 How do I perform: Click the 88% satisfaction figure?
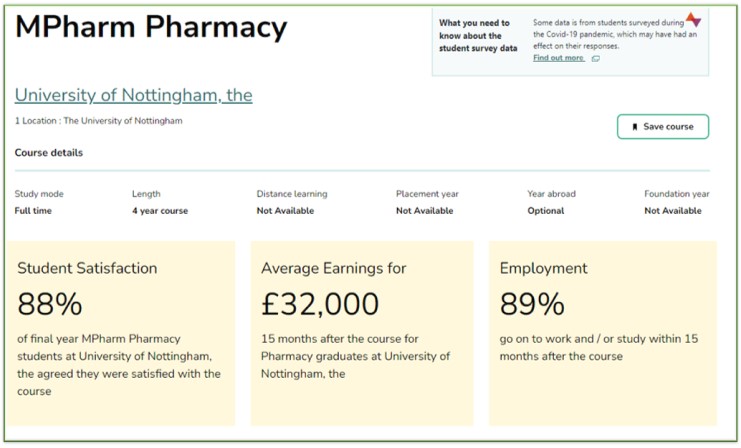(50, 304)
